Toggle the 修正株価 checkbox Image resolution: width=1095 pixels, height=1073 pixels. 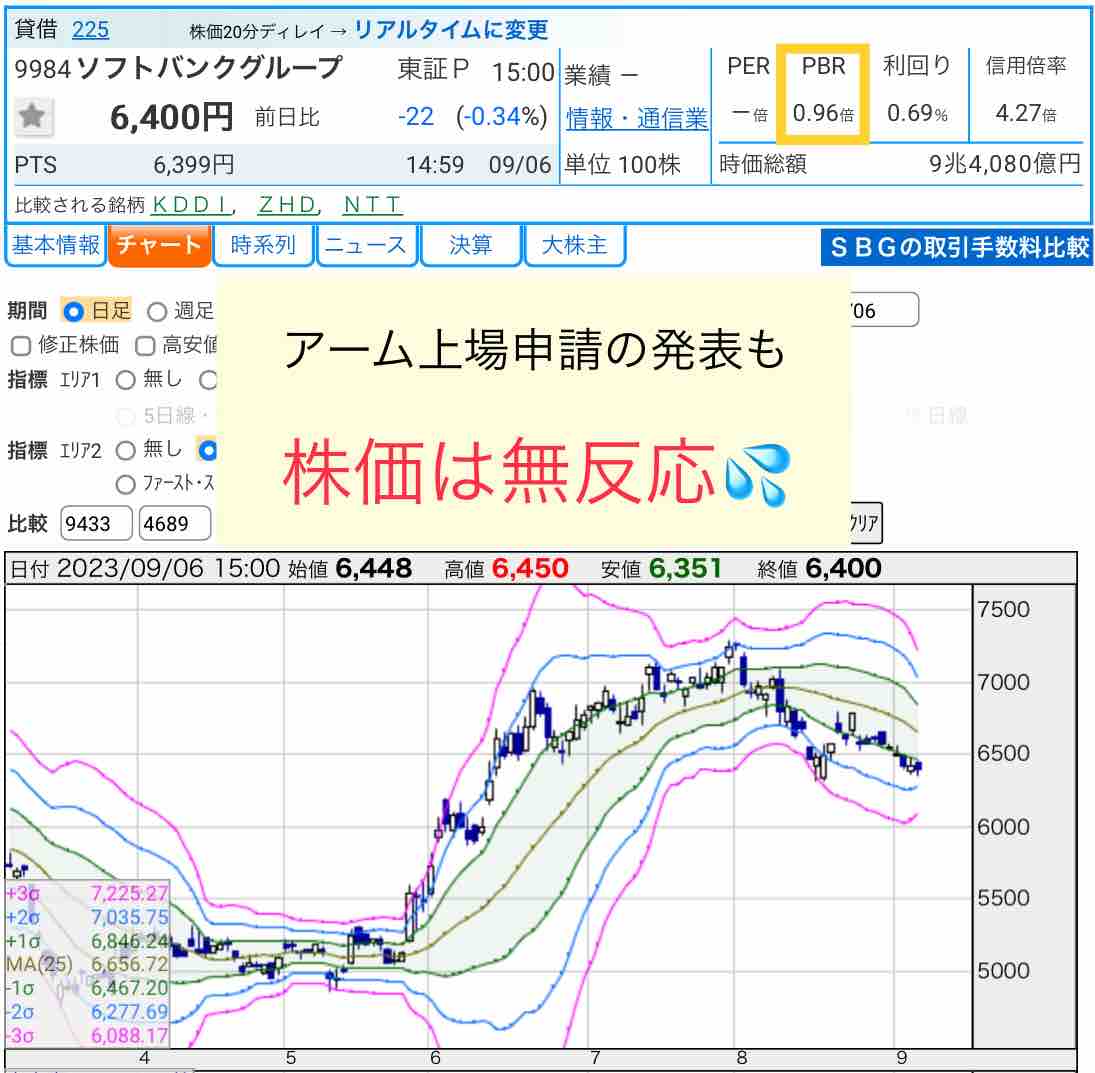21,346
